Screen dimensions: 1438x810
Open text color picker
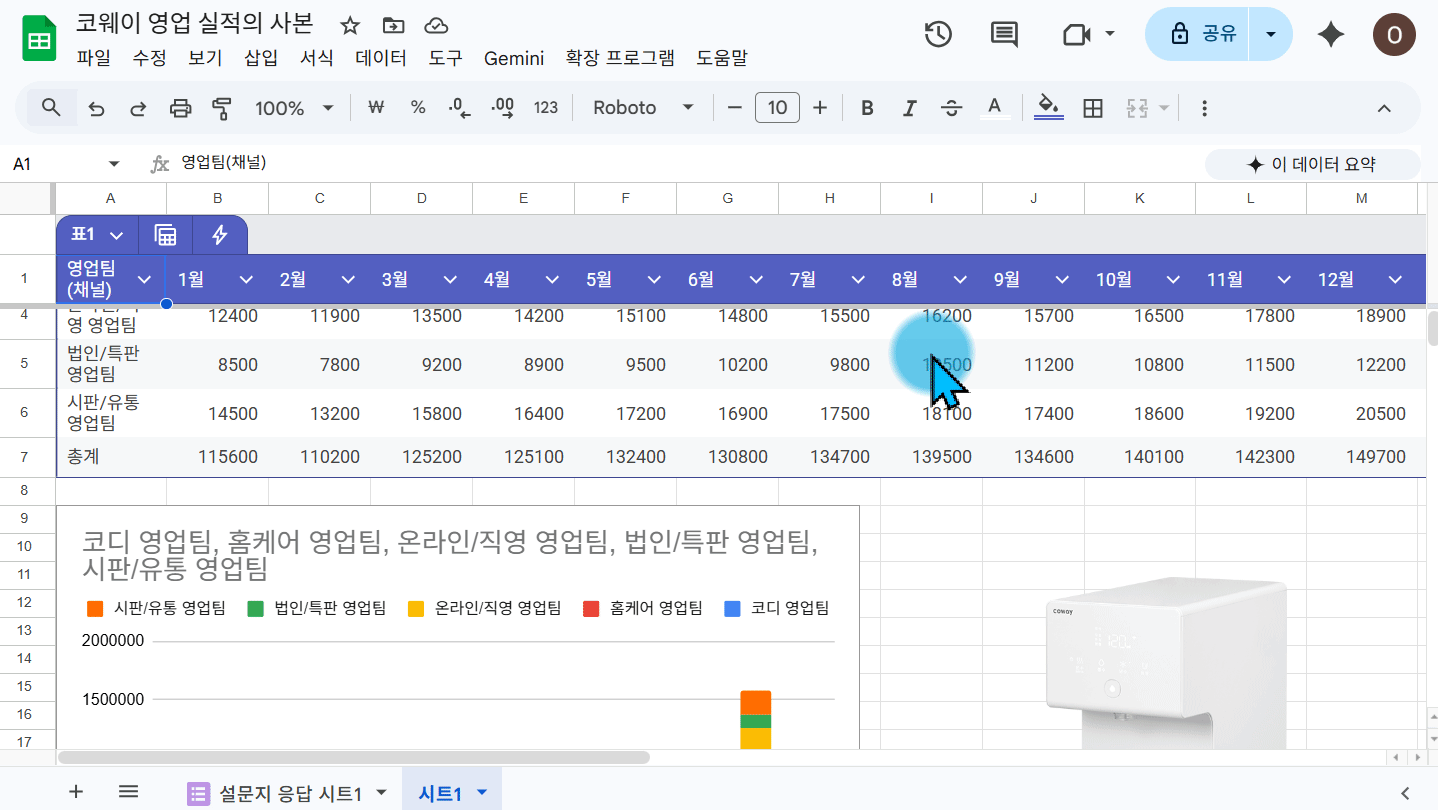pos(994,108)
